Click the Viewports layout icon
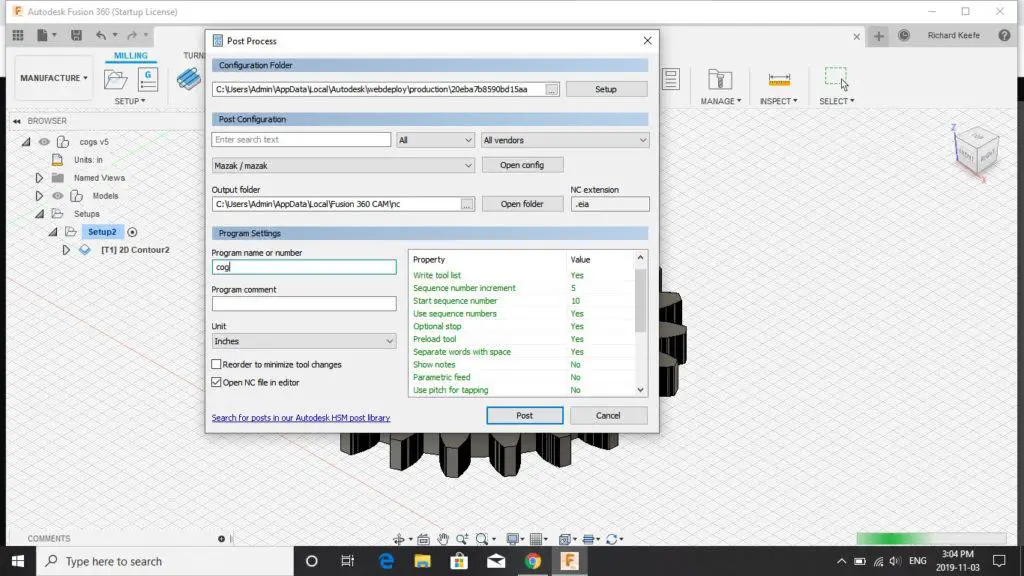This screenshot has width=1024, height=576. coord(565,539)
